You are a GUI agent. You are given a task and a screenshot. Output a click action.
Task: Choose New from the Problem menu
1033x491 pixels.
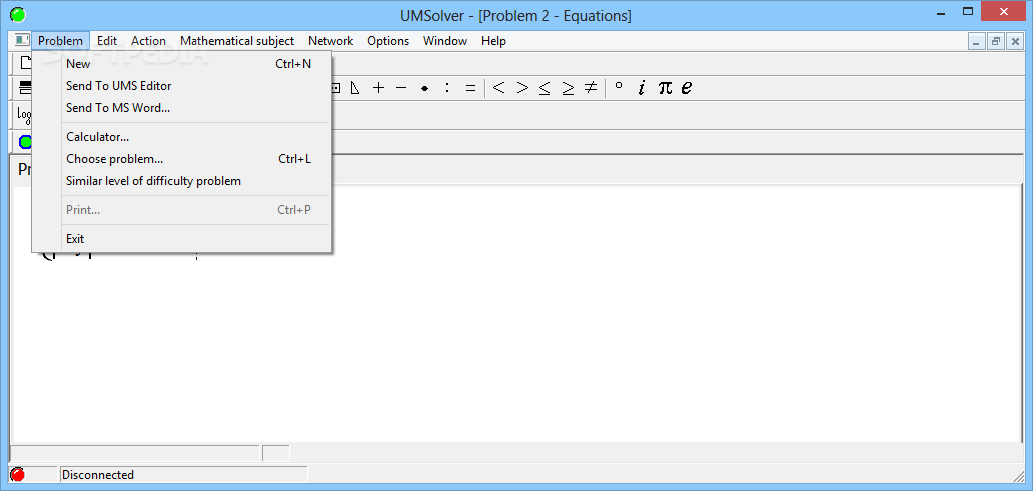coord(181,64)
